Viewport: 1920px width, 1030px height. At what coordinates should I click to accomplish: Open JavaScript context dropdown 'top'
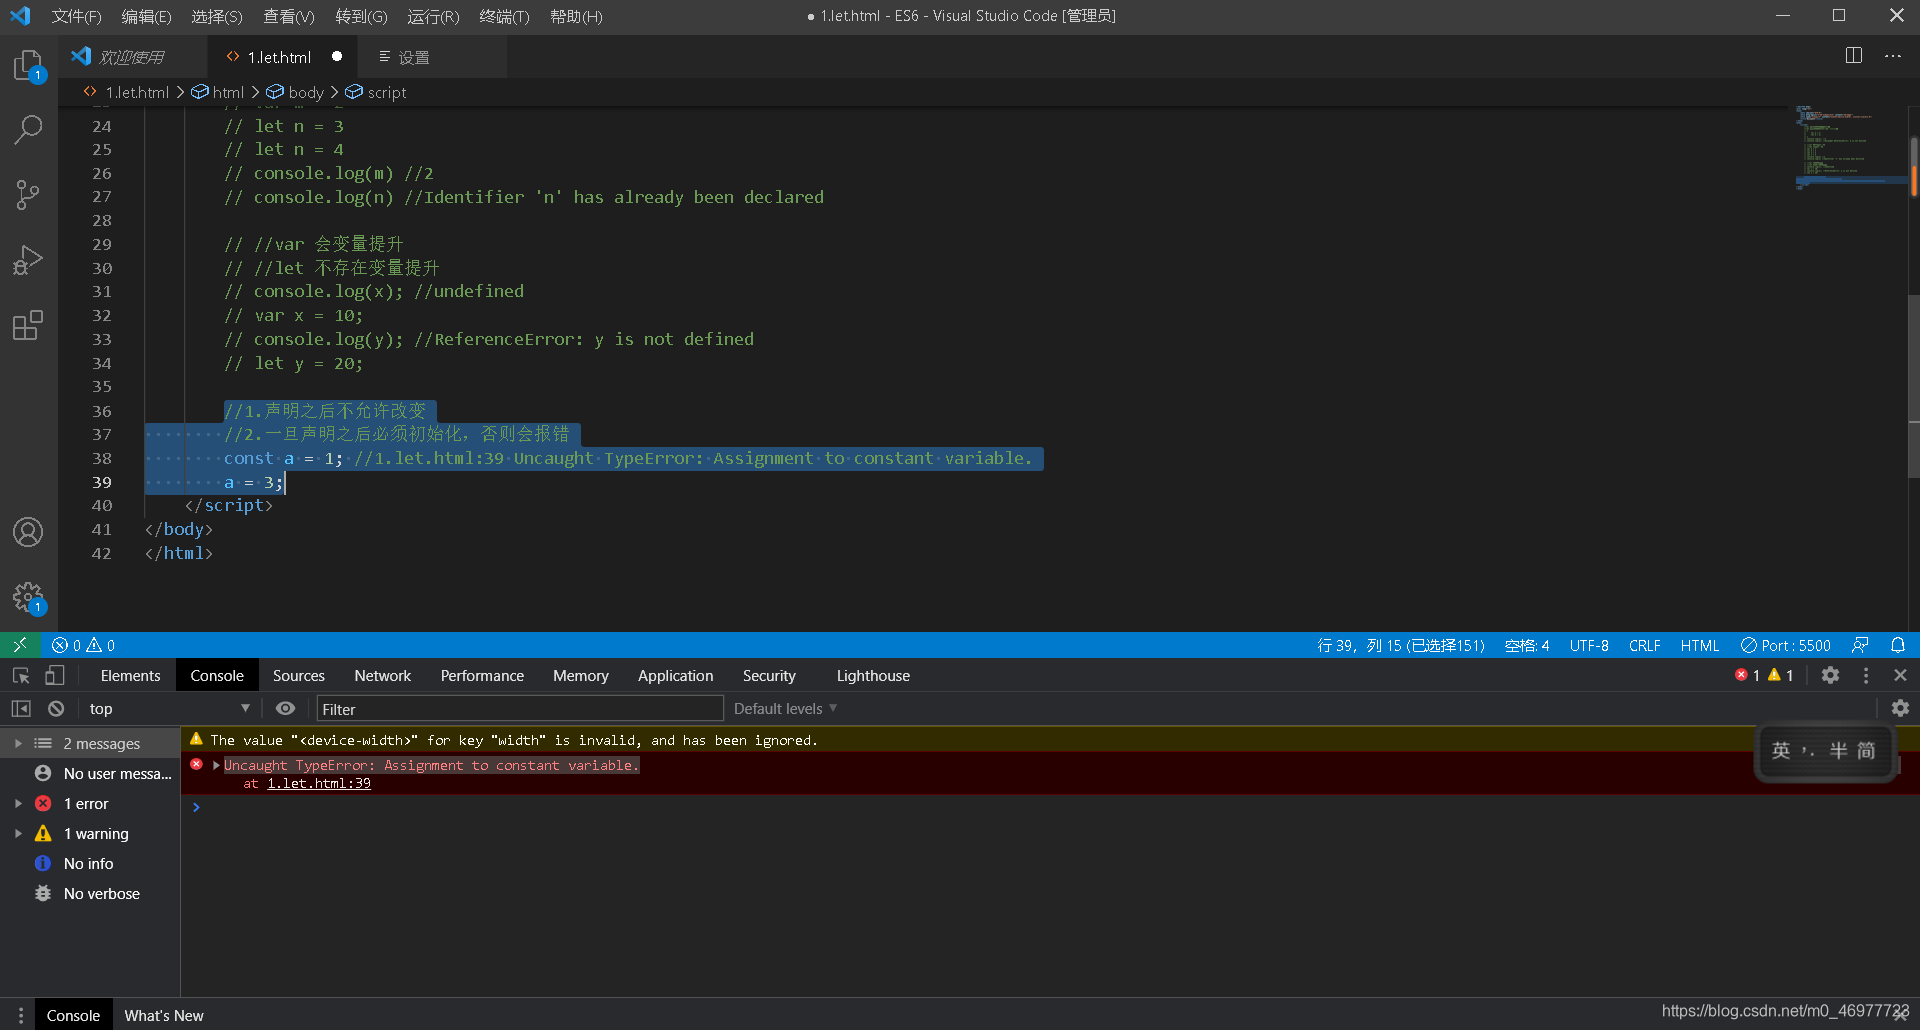[x=168, y=708]
